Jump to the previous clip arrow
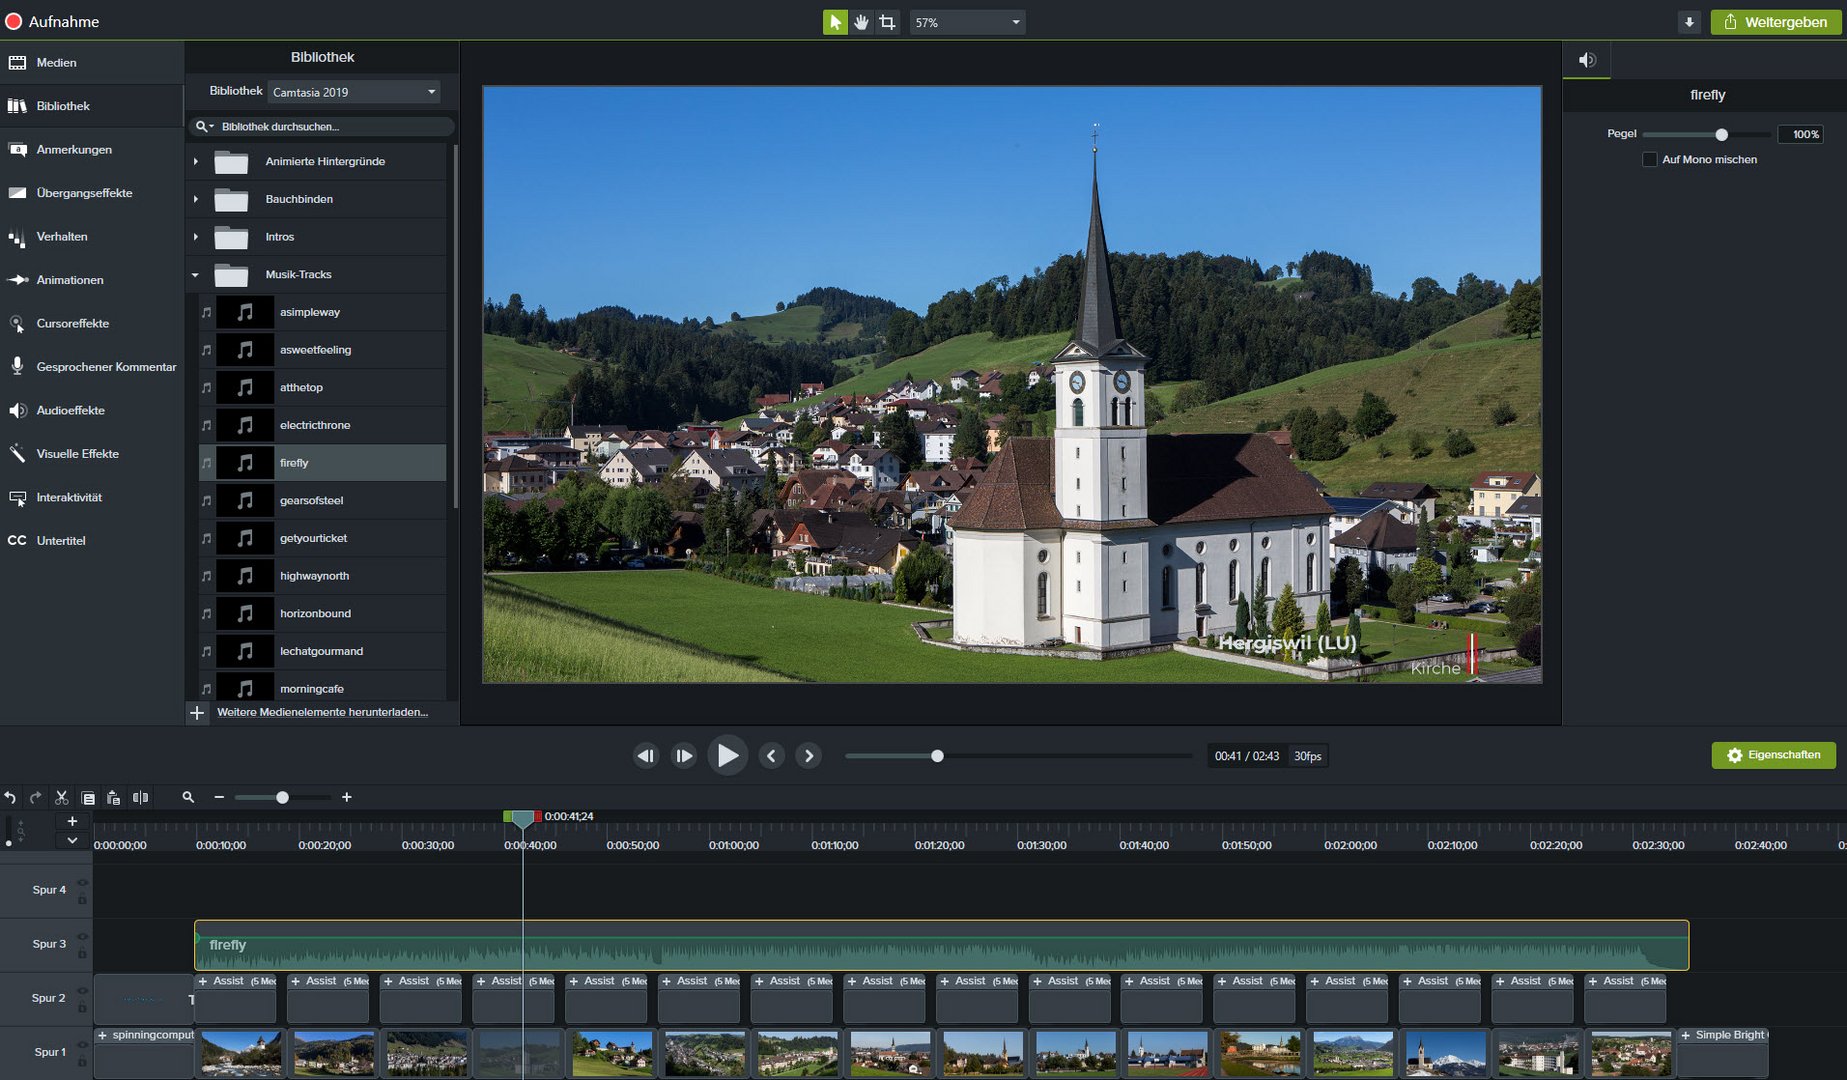 pyautogui.click(x=771, y=756)
